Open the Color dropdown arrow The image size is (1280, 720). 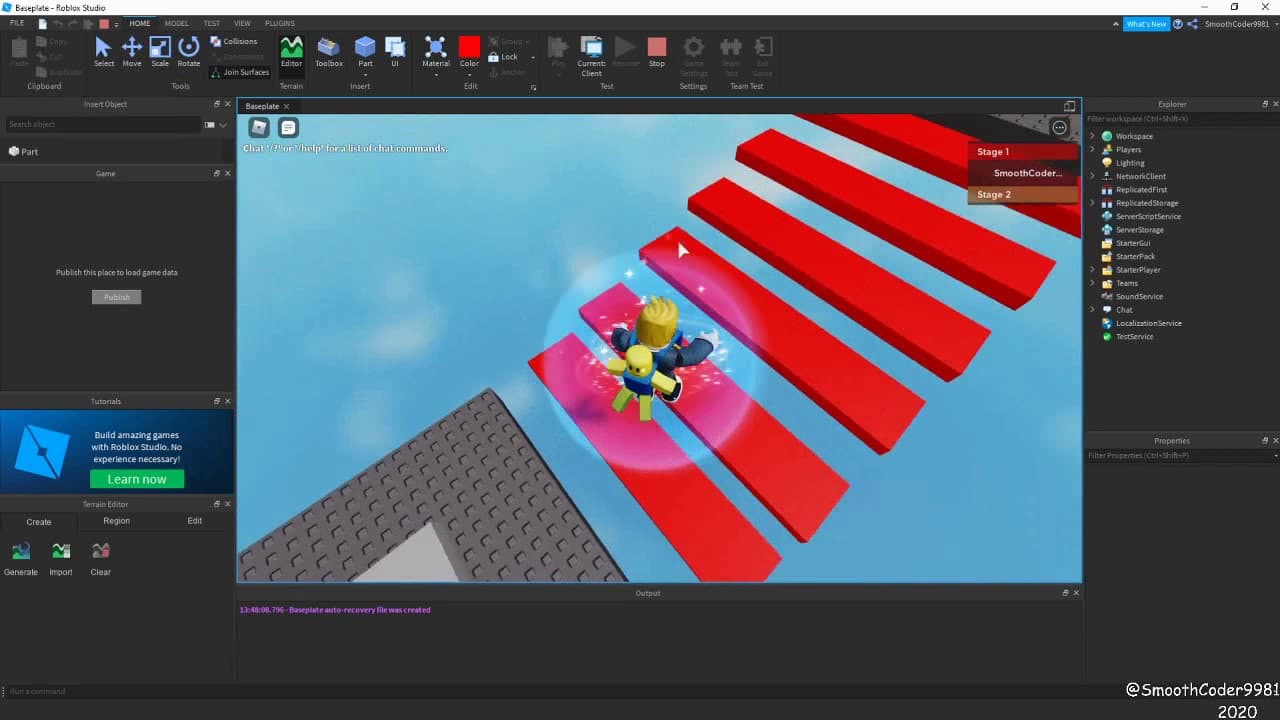(469, 75)
